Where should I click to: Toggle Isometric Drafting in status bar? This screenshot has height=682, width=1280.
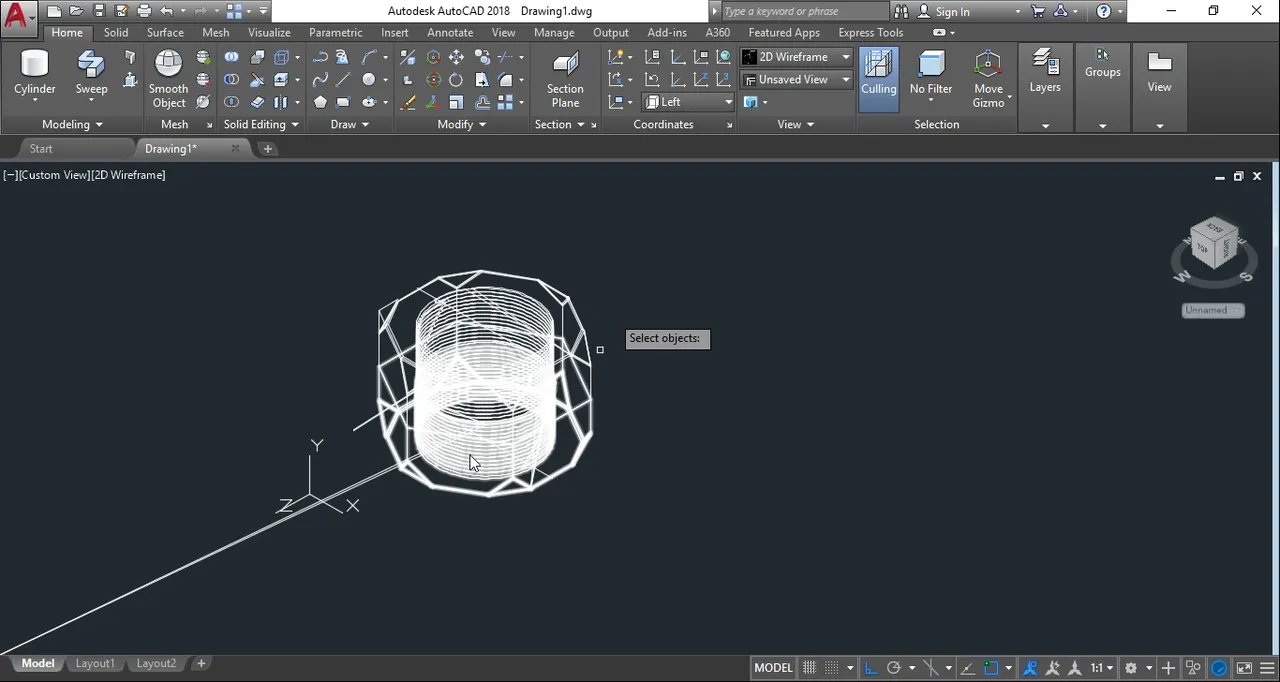pyautogui.click(x=930, y=668)
